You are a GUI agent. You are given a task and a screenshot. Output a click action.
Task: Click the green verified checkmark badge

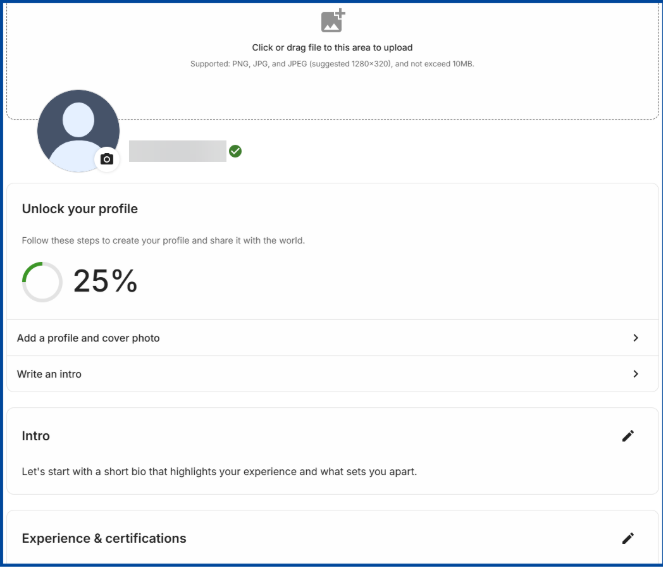click(235, 151)
